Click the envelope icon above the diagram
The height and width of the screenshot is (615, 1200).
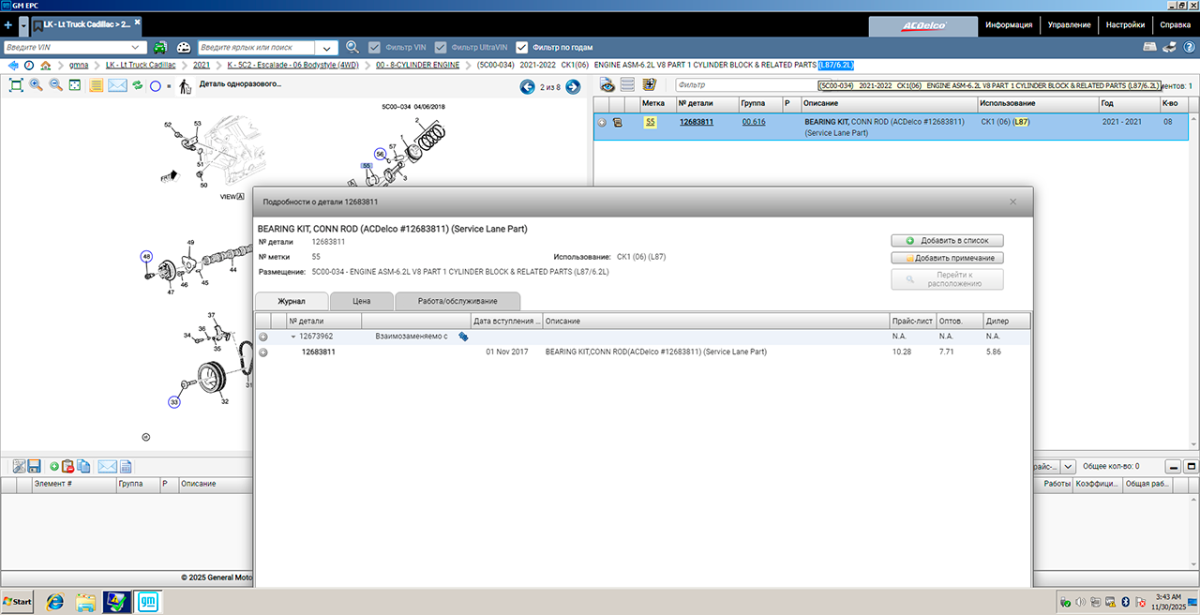point(117,86)
